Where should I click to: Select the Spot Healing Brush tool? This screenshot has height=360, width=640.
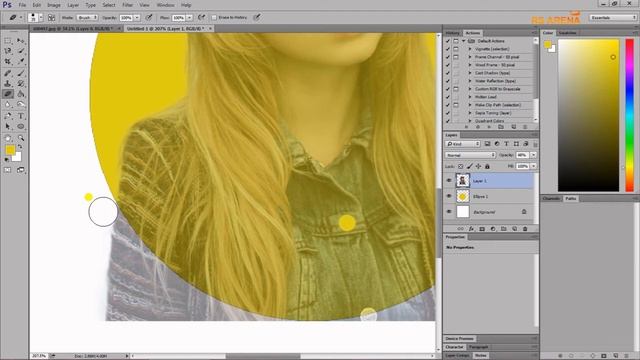pos(8,73)
